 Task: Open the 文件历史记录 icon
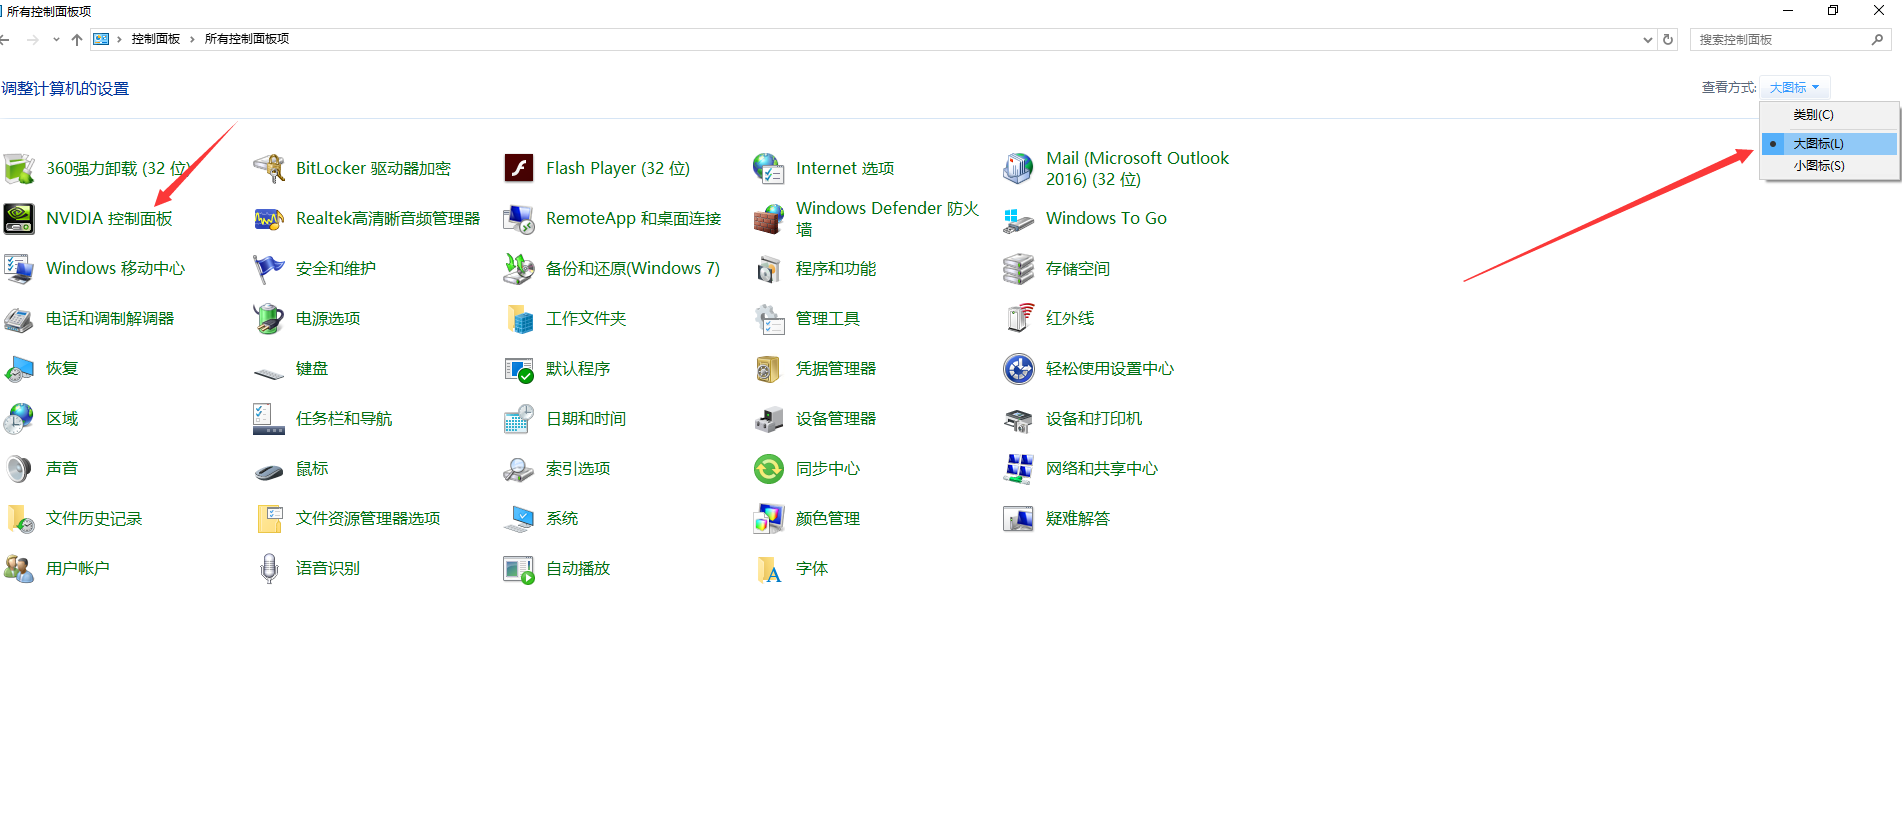click(19, 518)
